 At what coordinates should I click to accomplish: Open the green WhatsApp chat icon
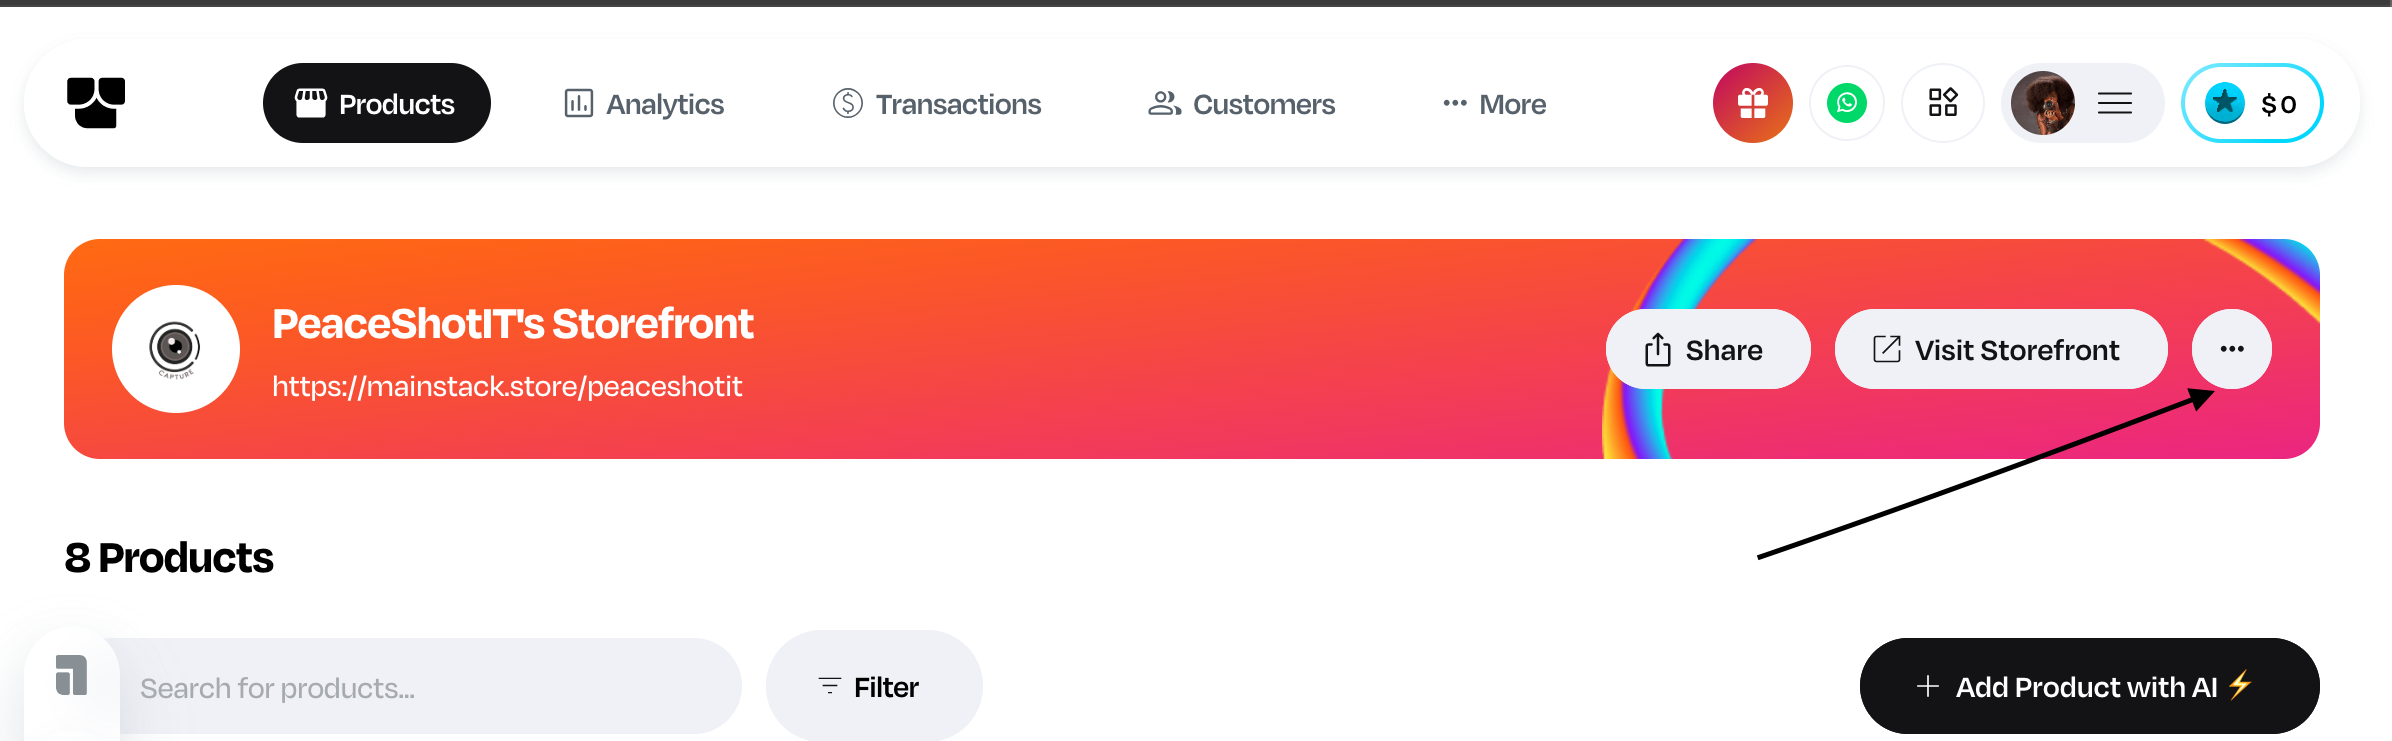click(x=1846, y=103)
